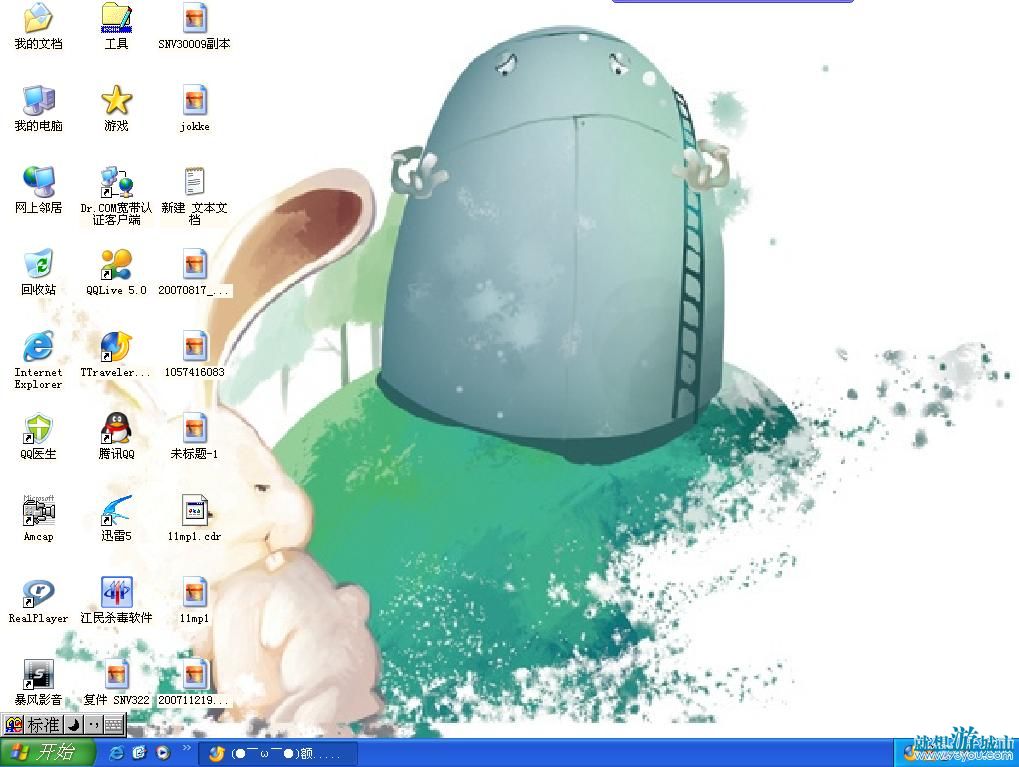This screenshot has width=1019, height=767.
Task: Select the 200711219... image file
Action: click(194, 681)
